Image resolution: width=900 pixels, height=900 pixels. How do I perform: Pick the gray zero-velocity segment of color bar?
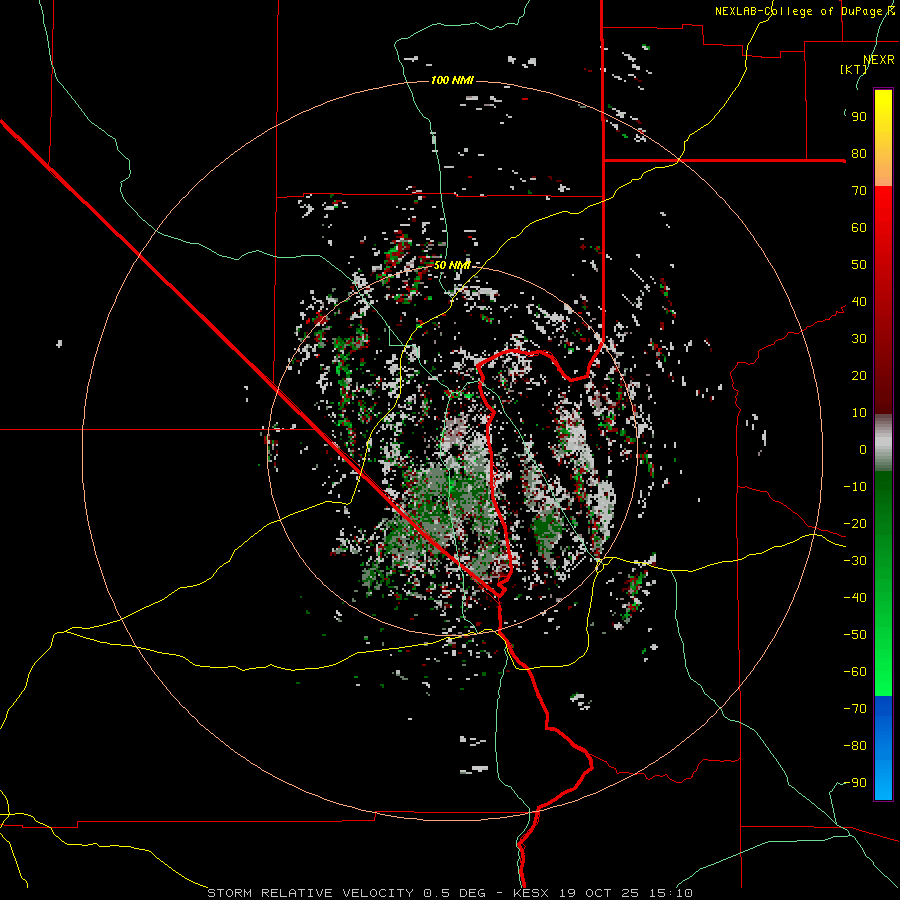click(883, 443)
